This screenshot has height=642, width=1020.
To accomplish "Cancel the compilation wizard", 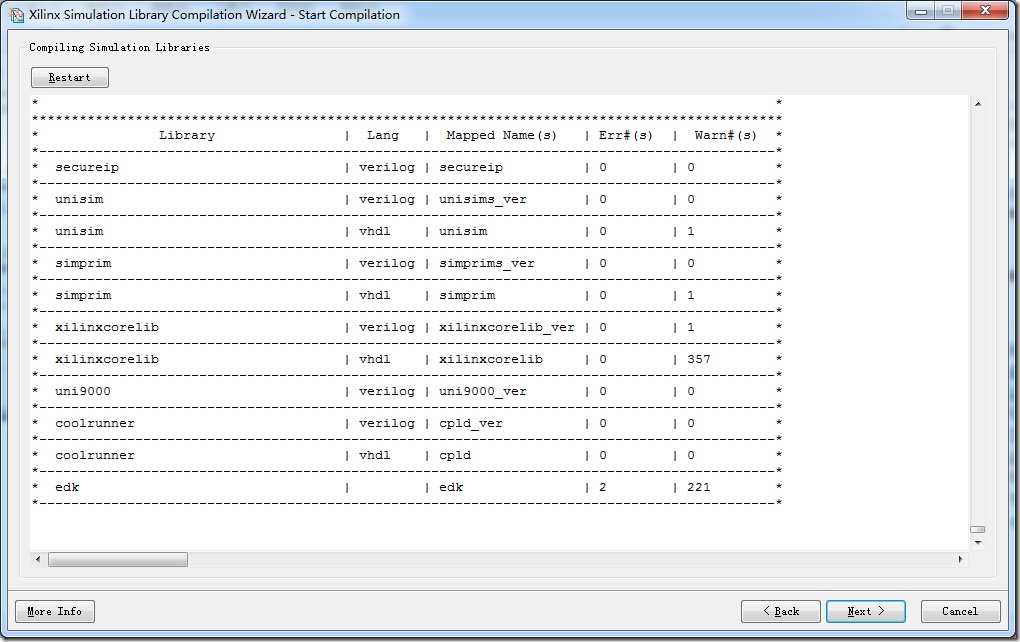I will [x=959, y=611].
